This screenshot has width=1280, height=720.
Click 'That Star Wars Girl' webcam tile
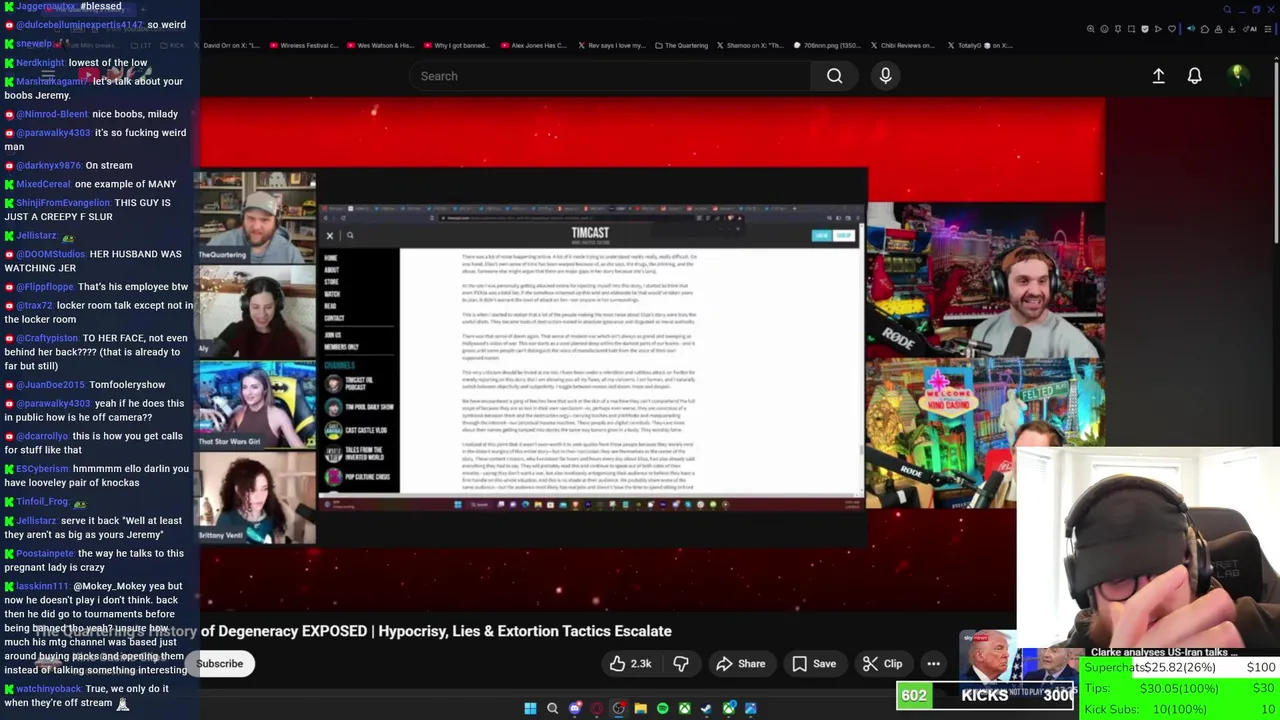pyautogui.click(x=255, y=403)
